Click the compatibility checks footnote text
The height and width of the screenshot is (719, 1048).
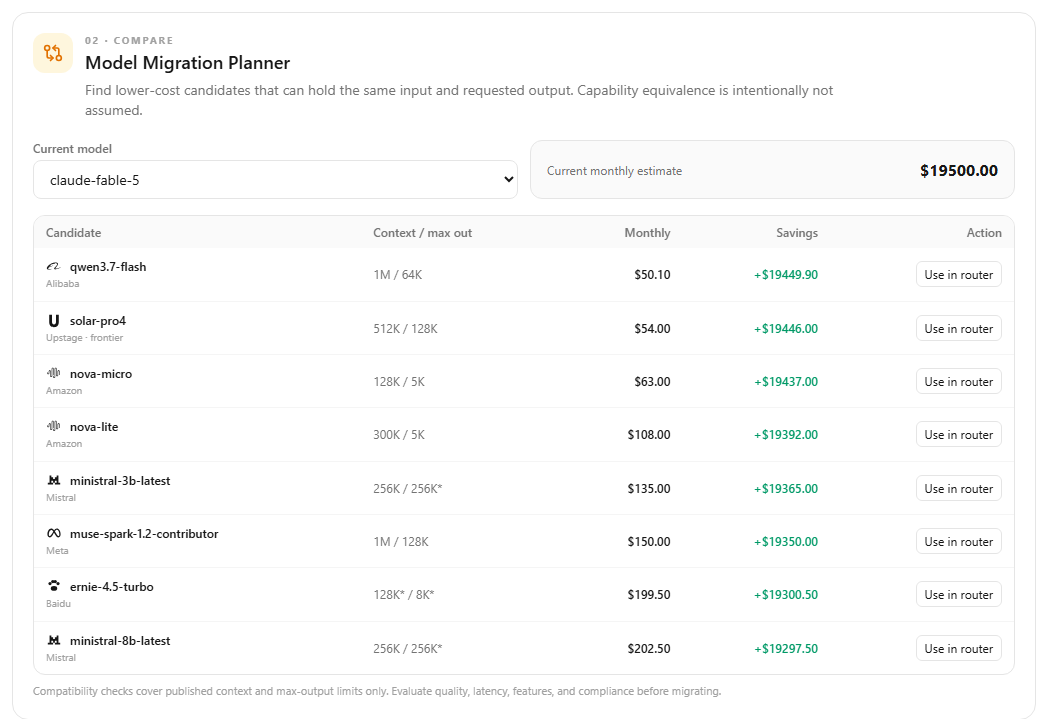pos(377,691)
